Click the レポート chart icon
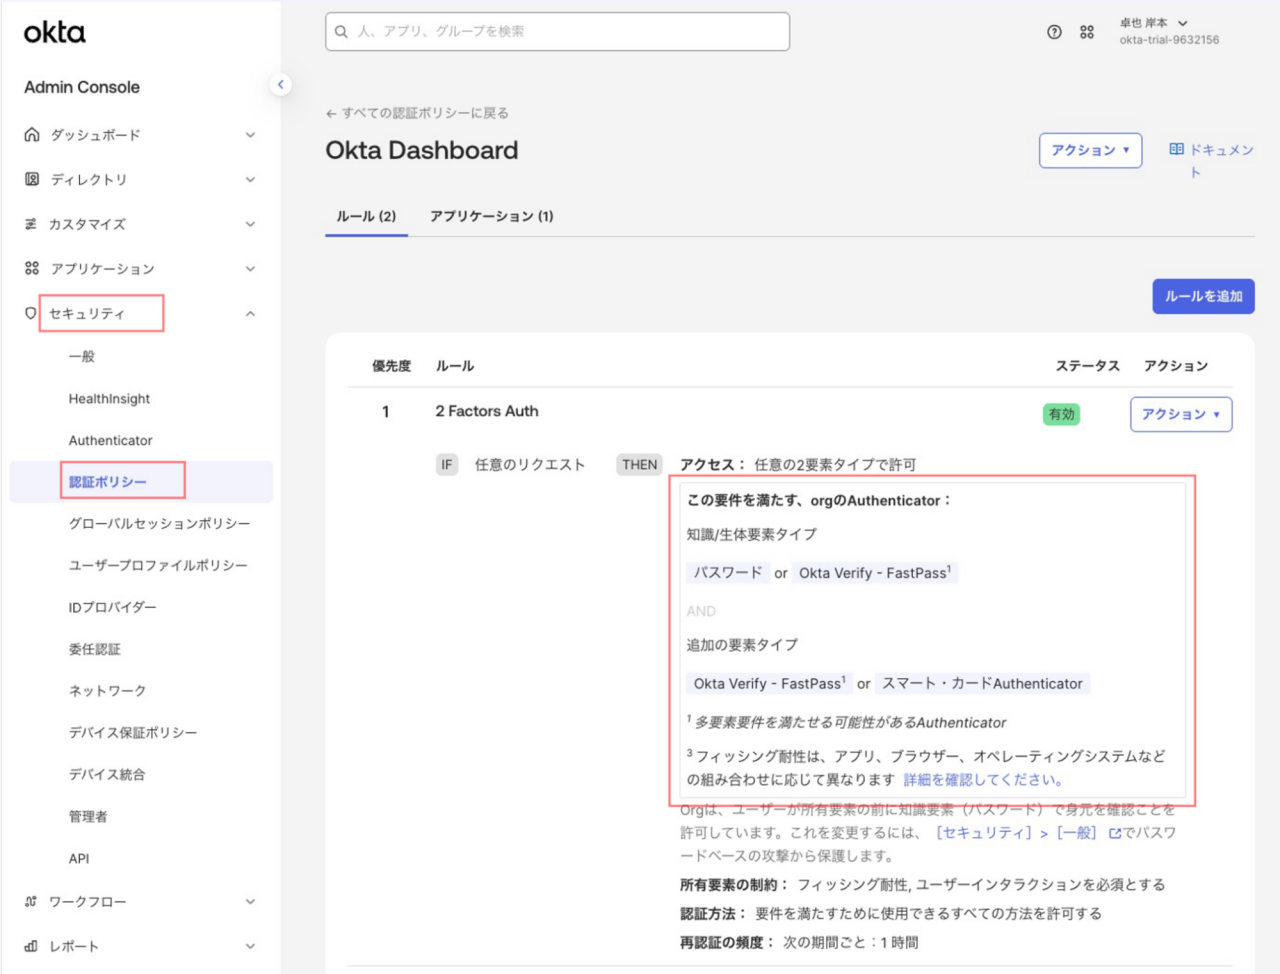1280x974 pixels. [31, 946]
